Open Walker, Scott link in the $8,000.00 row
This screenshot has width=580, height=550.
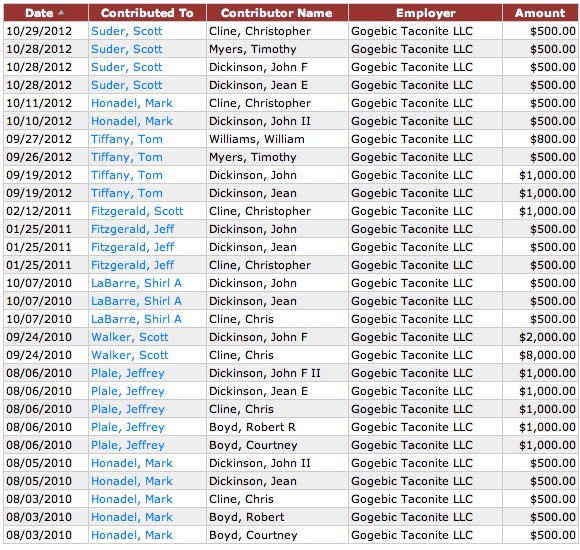[129, 355]
